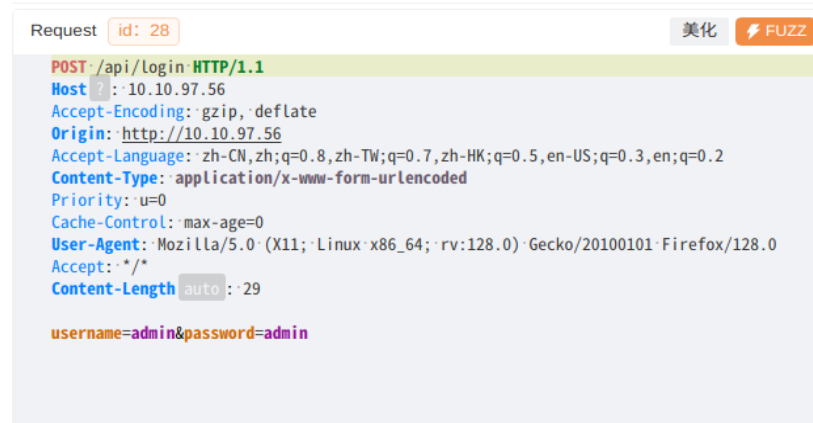This screenshot has width=813, height=423.
Task: Click the Cache-Control max-age=0 value
Action: pyautogui.click(x=224, y=222)
